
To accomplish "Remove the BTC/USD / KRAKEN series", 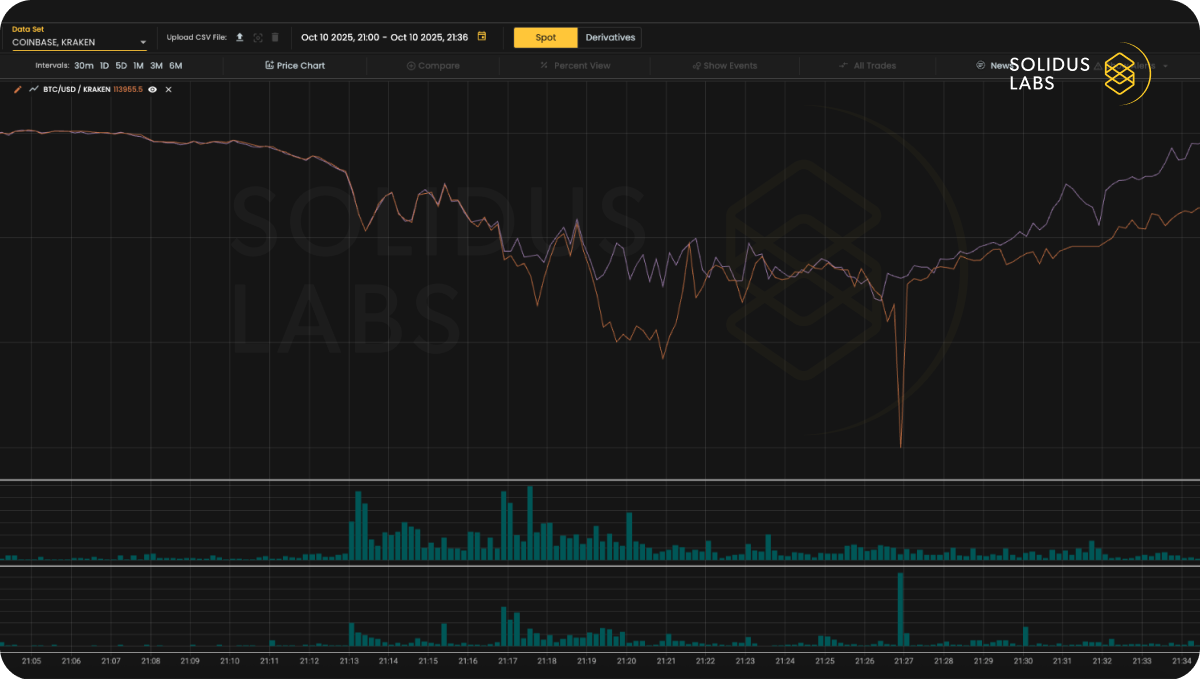I will pyautogui.click(x=168, y=90).
